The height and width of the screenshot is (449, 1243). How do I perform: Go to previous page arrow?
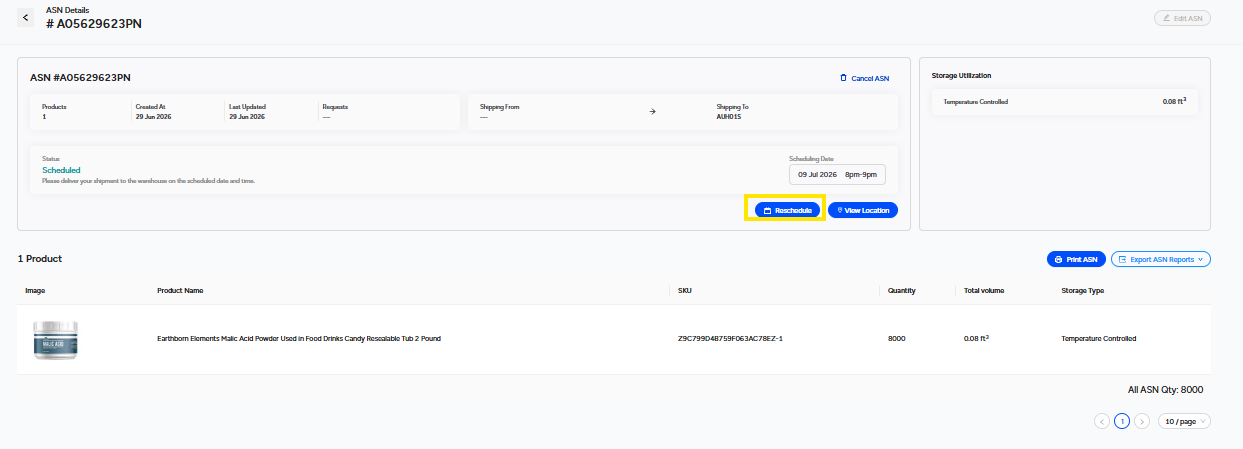1102,421
